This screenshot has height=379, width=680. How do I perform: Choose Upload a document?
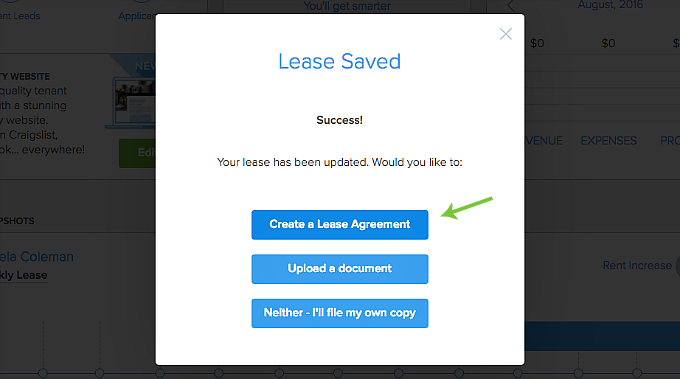point(340,269)
